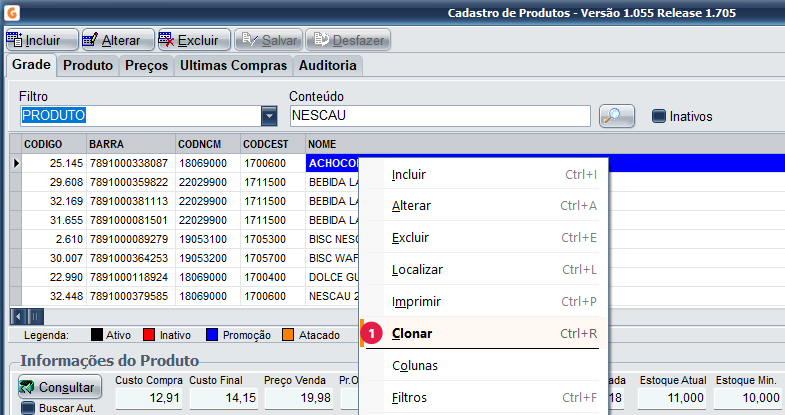The width and height of the screenshot is (785, 415).
Task: Click the Conteúdo field containing NESCAU
Action: point(440,116)
